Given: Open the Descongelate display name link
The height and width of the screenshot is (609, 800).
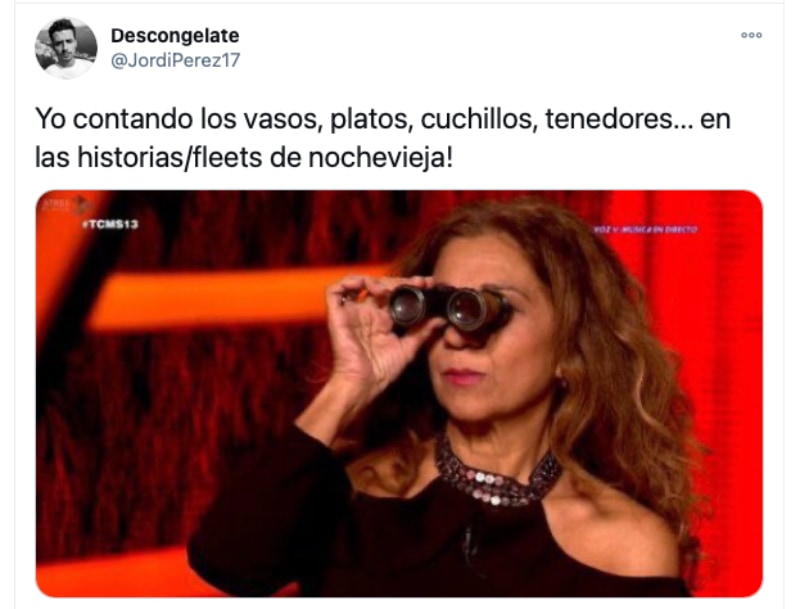Looking at the screenshot, I should point(175,36).
